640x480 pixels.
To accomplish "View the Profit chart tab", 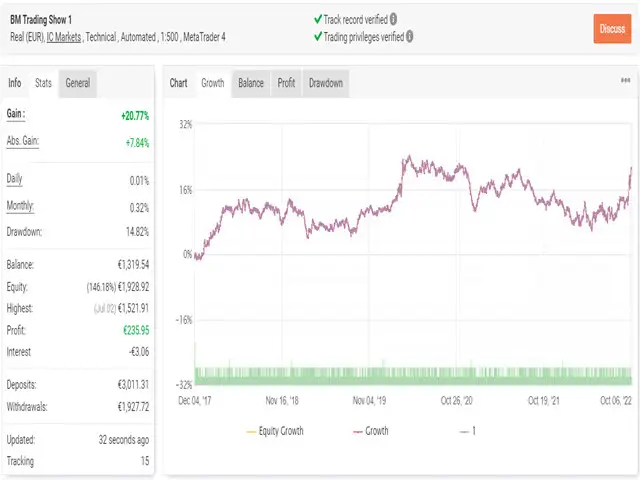I will click(x=286, y=83).
